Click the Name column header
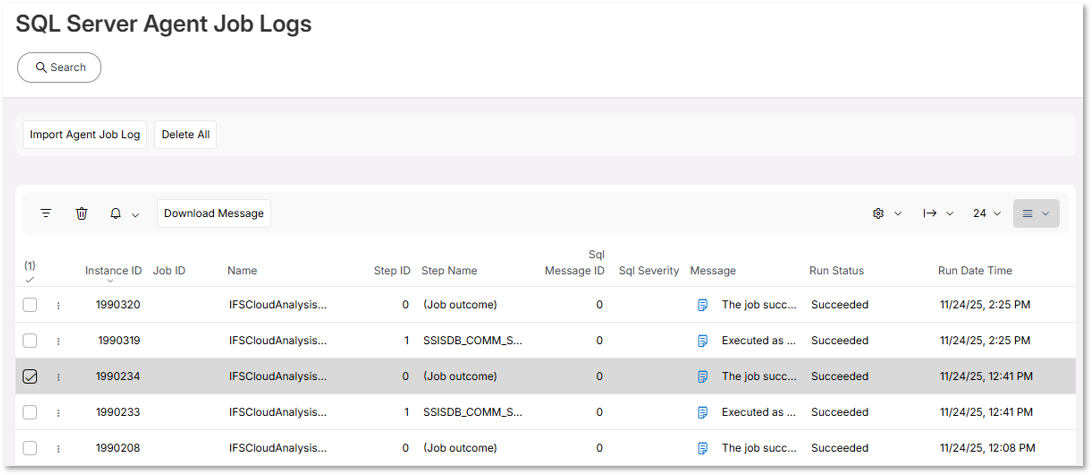 pos(242,271)
